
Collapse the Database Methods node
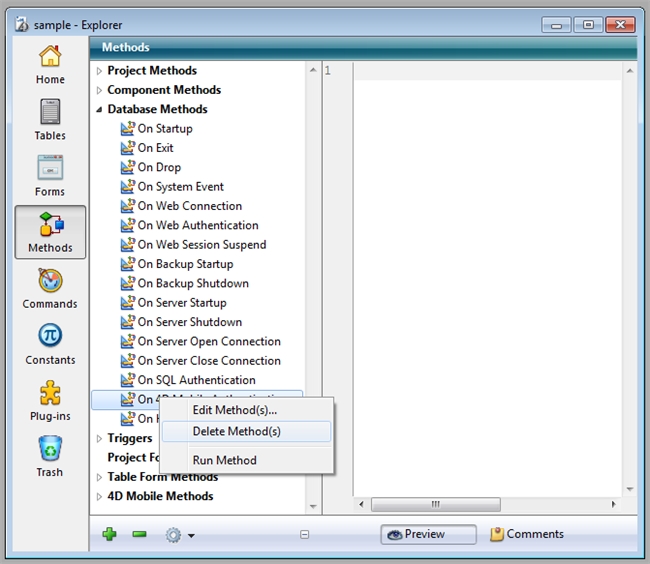tap(99, 110)
